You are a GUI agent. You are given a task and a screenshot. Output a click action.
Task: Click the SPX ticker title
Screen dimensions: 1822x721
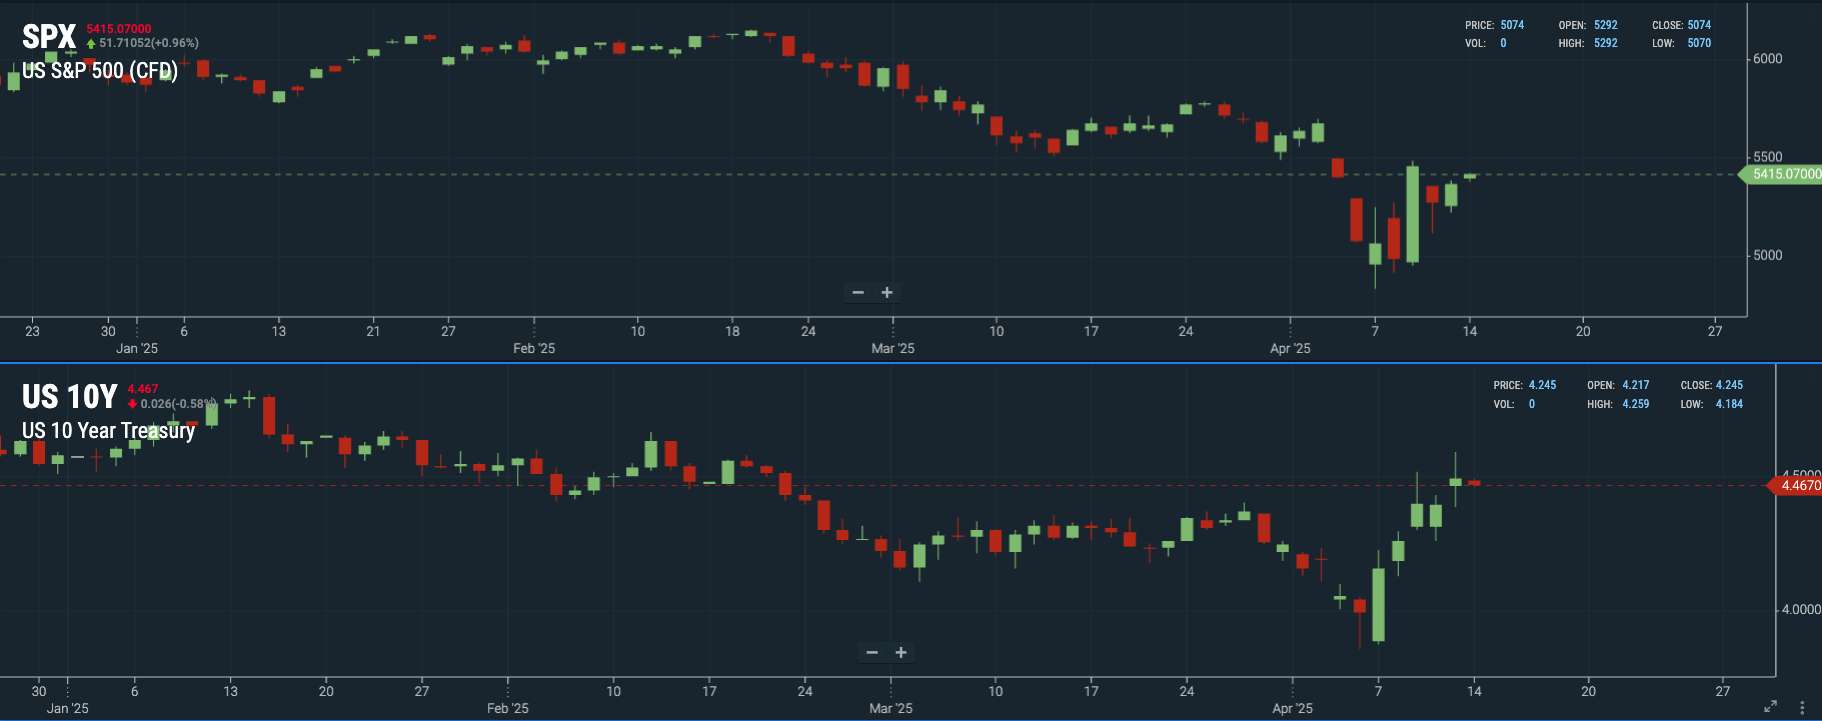49,37
